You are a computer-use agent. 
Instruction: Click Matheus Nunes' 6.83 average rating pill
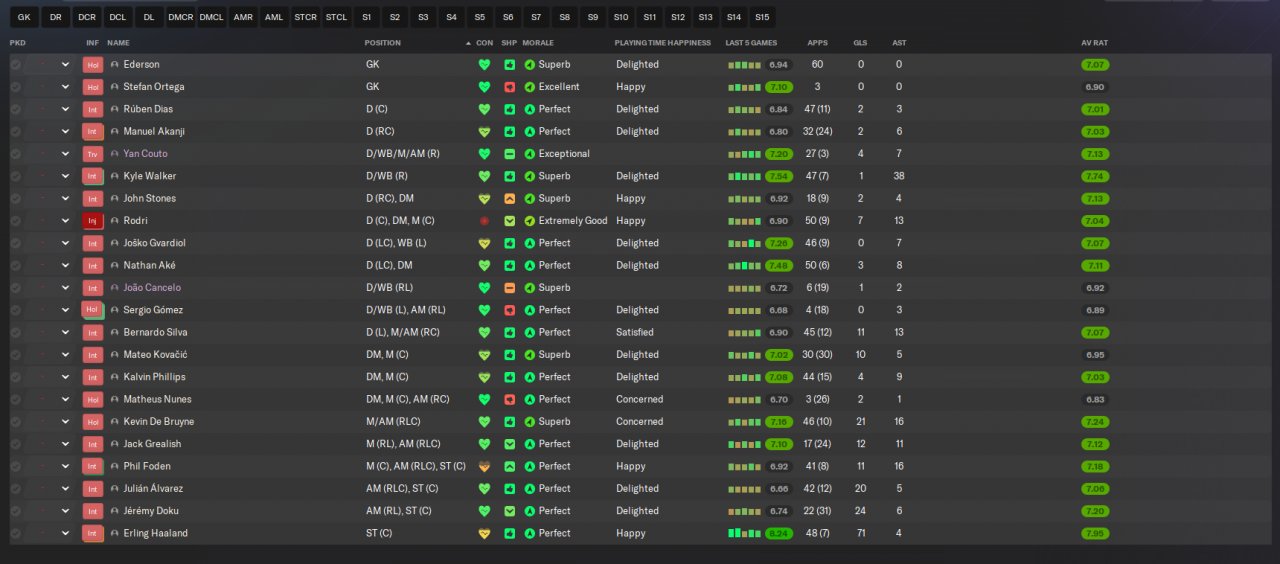[1095, 400]
